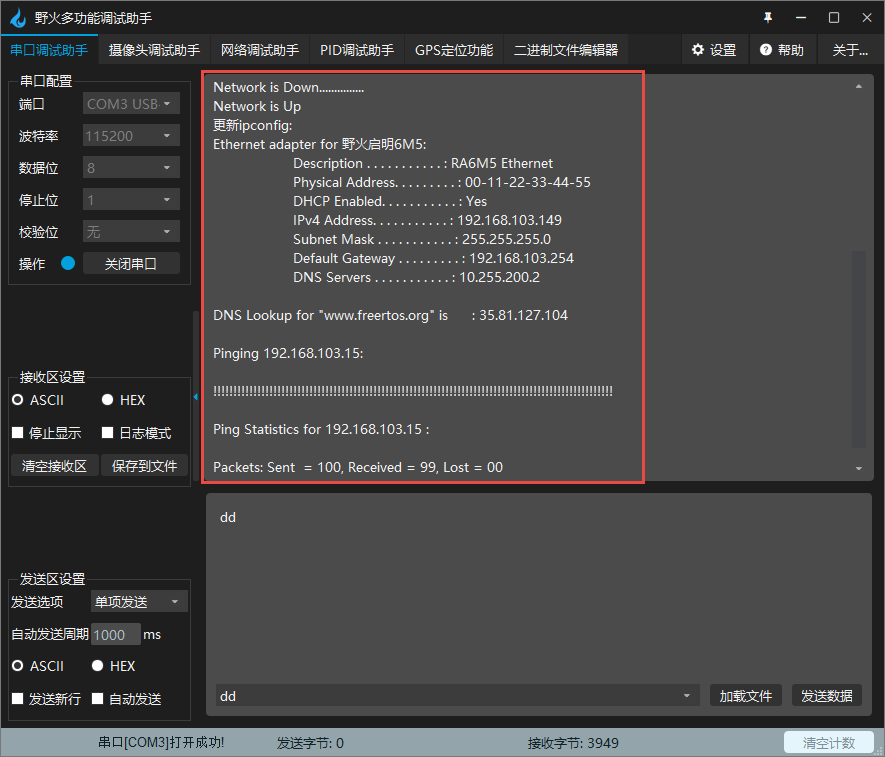Click the 发送数据 button

pyautogui.click(x=827, y=696)
